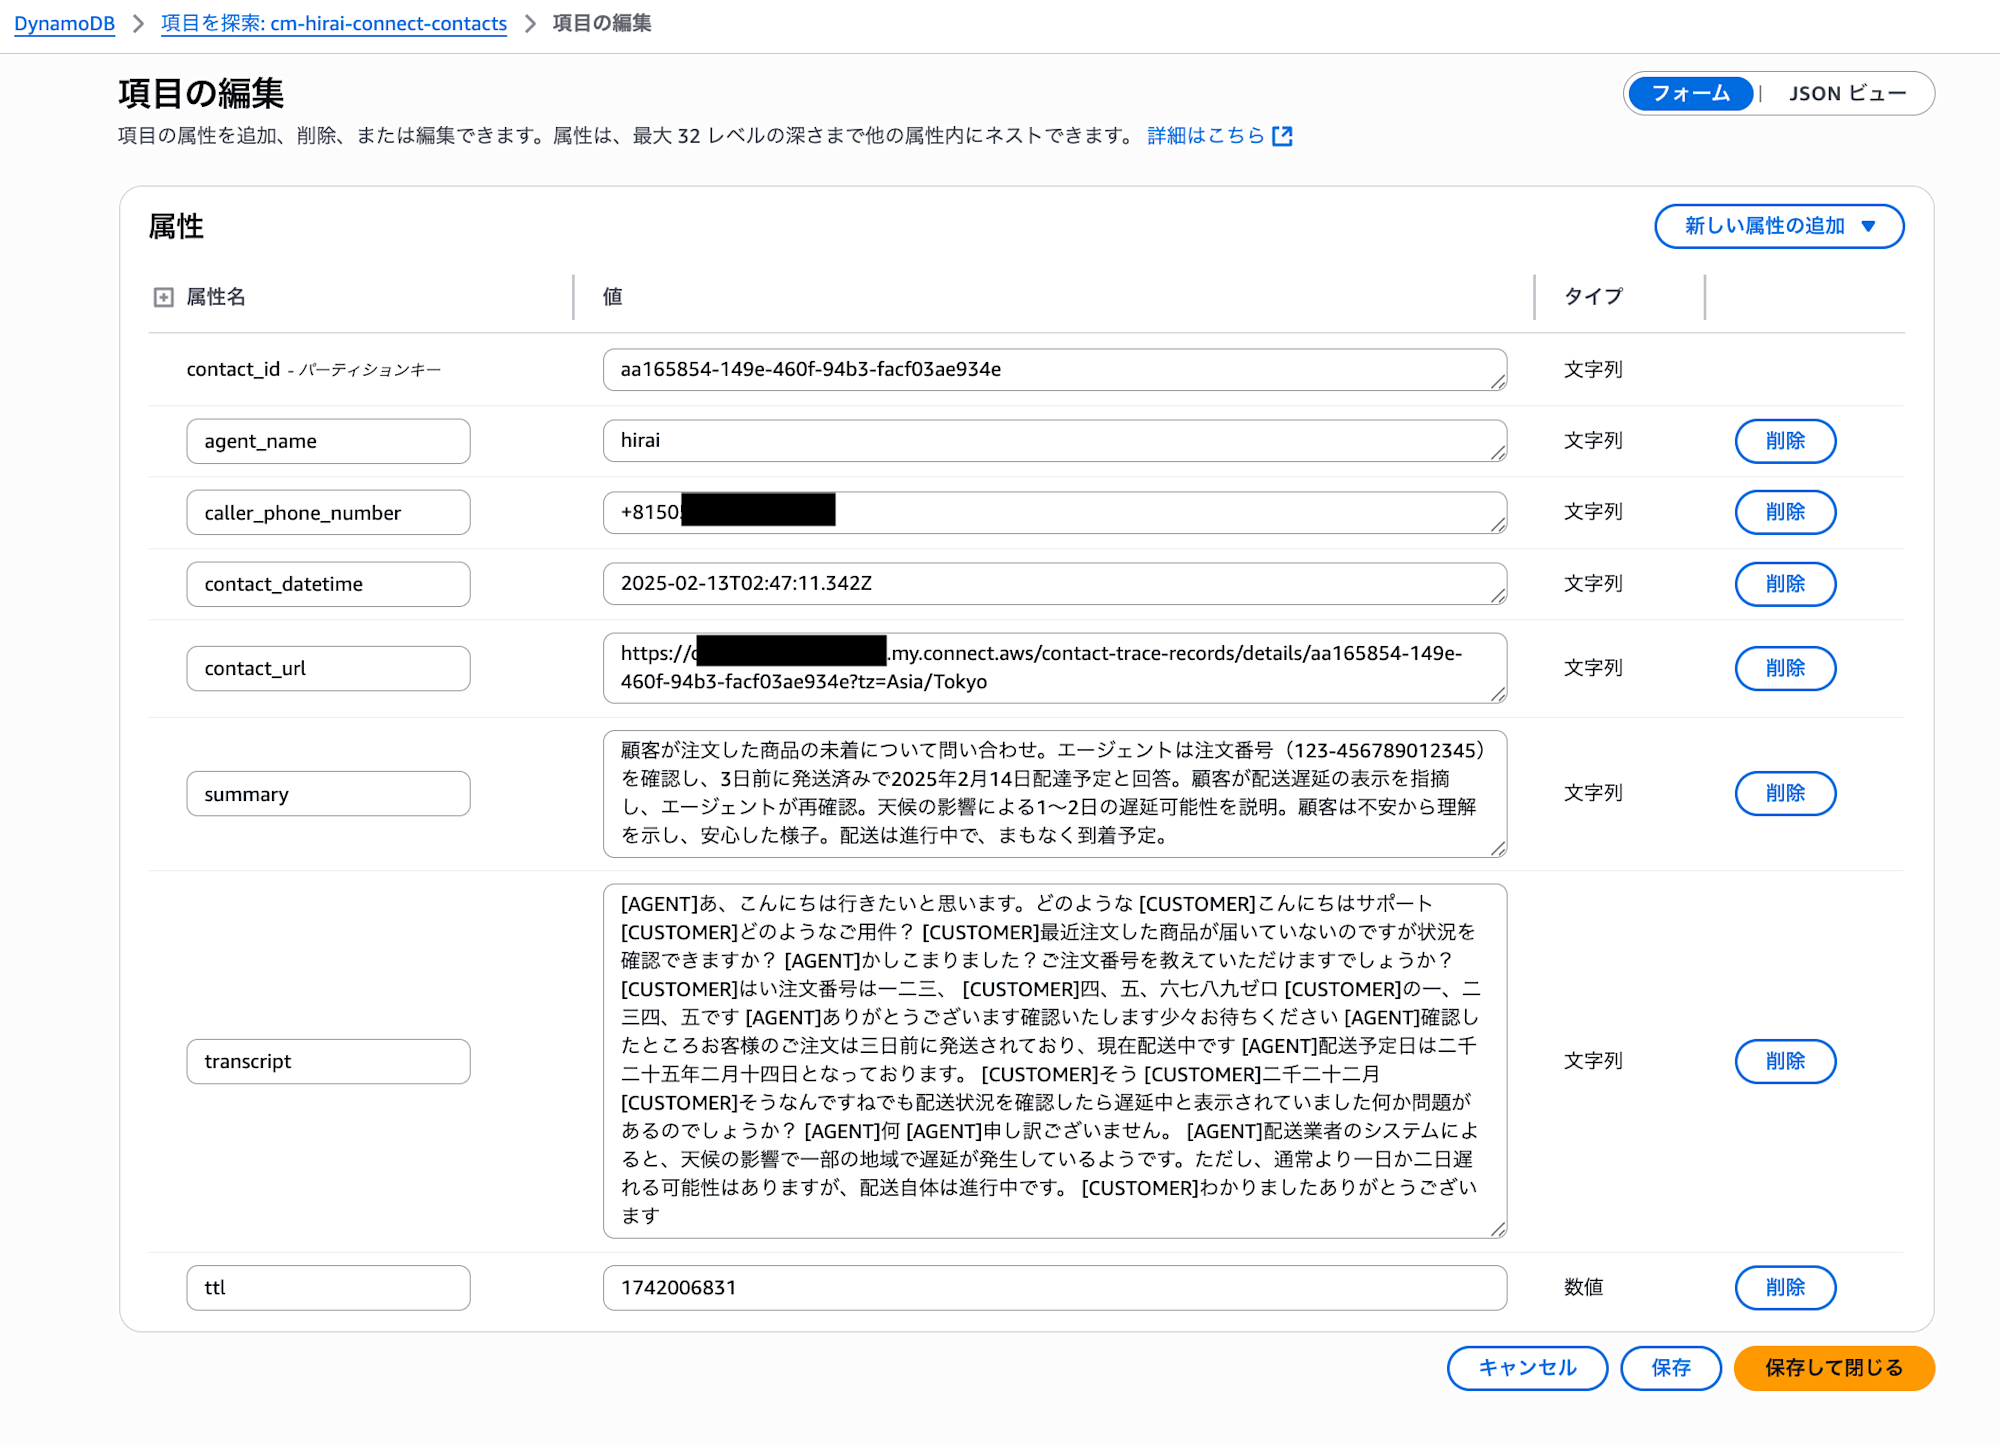The height and width of the screenshot is (1447, 2000).
Task: Select the 項目の編集 page heading
Action: point(201,93)
